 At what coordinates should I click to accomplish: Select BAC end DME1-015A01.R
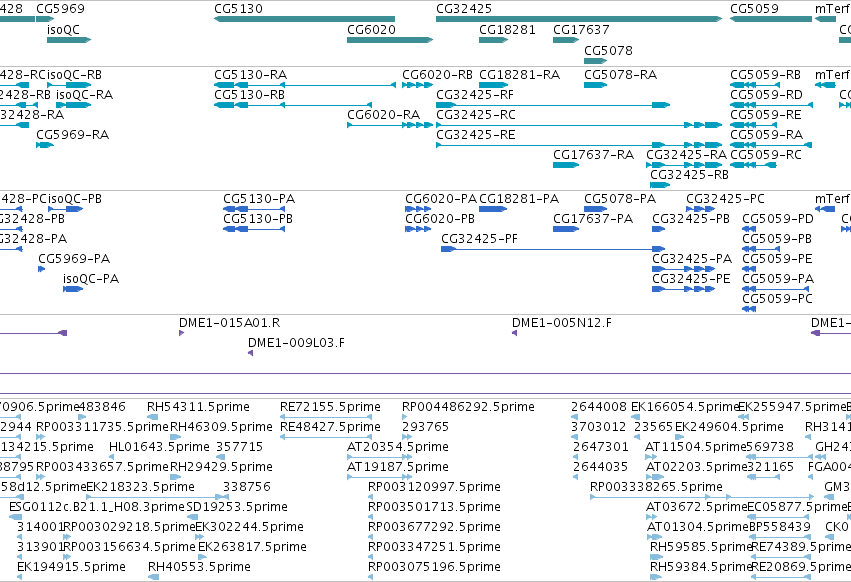pyautogui.click(x=181, y=333)
